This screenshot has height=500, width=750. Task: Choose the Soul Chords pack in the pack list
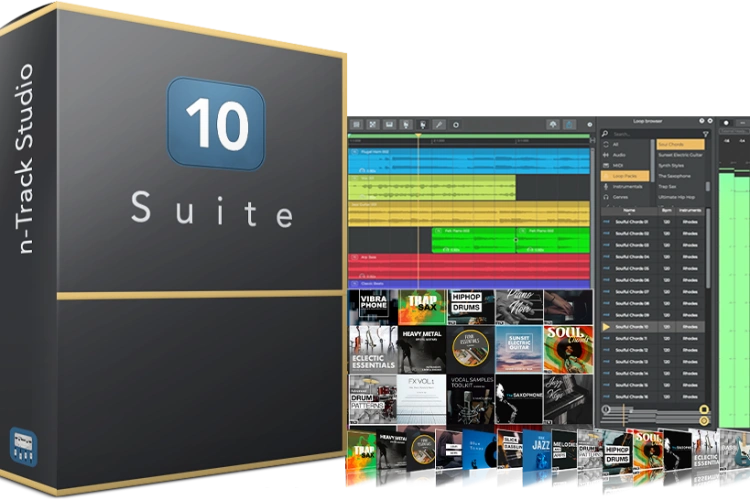680,144
